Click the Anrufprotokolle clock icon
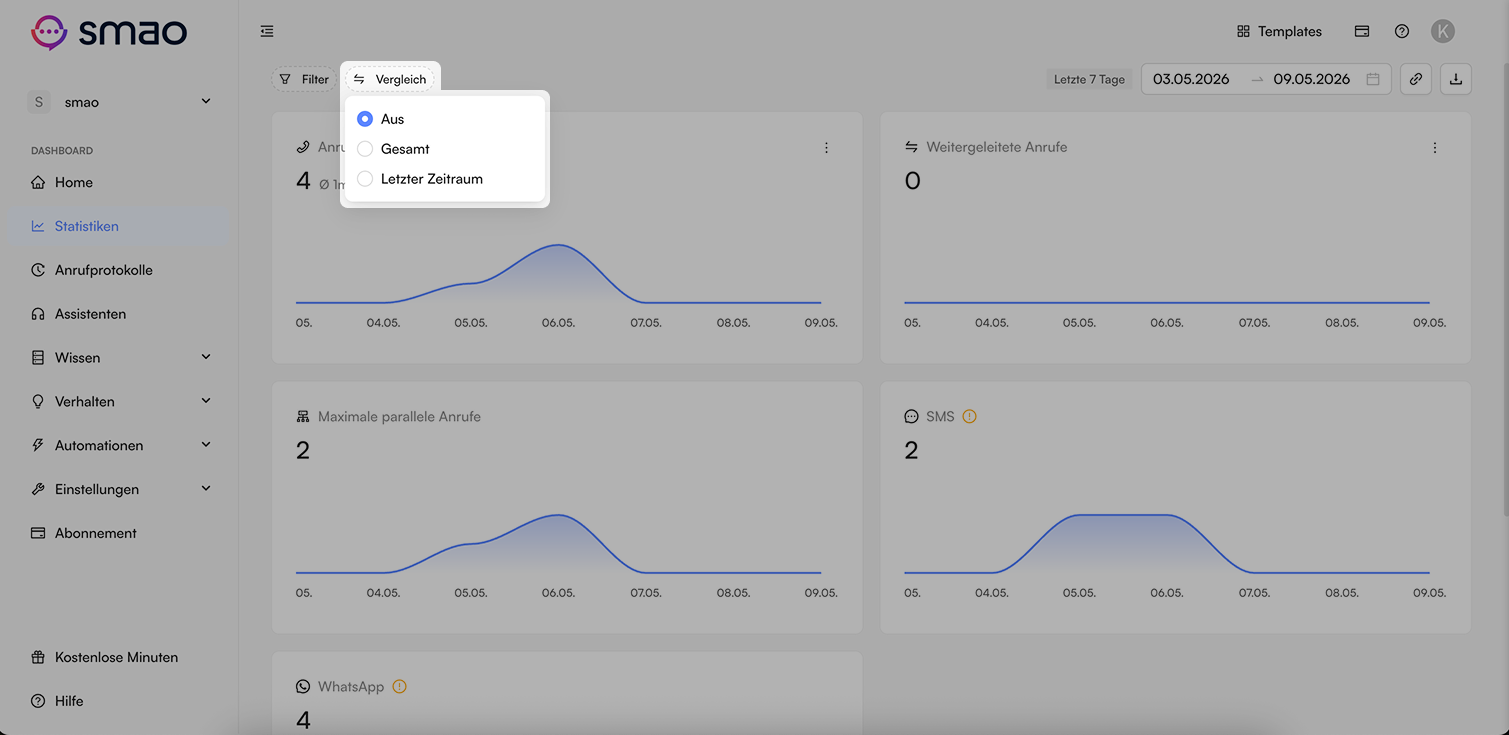 (x=38, y=270)
